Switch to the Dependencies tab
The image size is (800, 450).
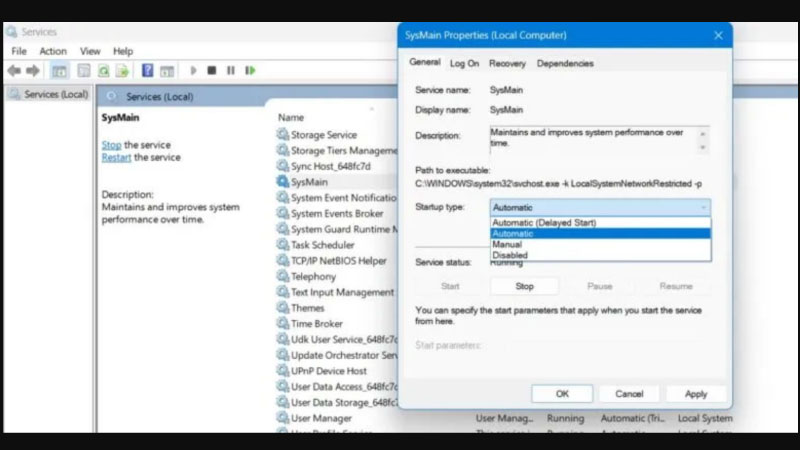click(567, 64)
